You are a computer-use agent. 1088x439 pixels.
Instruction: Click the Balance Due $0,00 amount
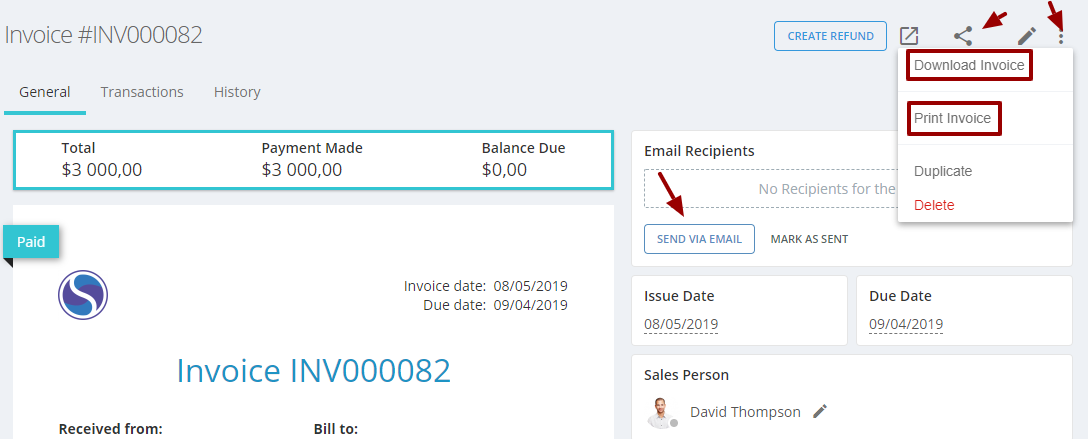click(504, 169)
